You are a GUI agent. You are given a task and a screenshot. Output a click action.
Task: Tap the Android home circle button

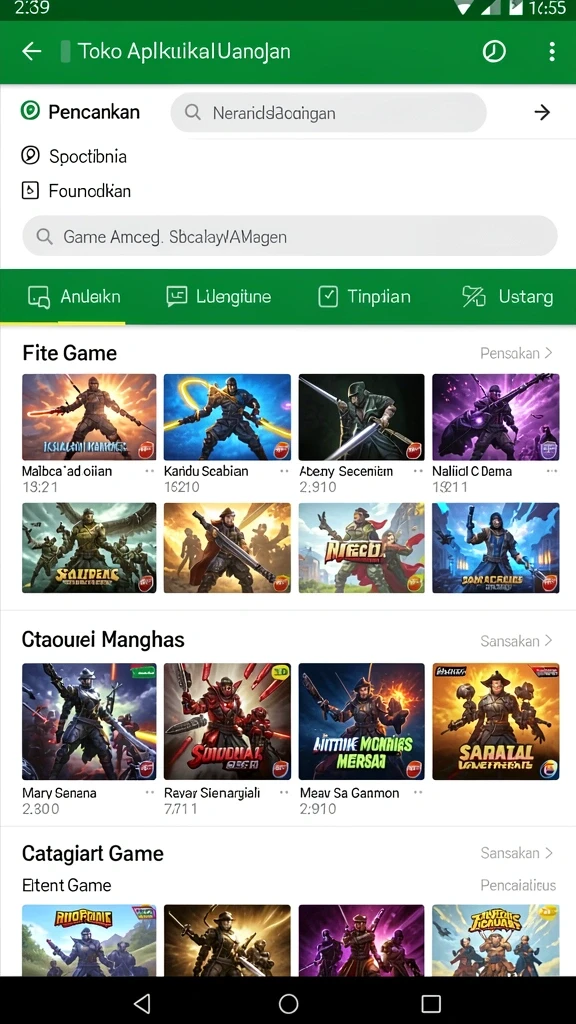pos(288,1003)
